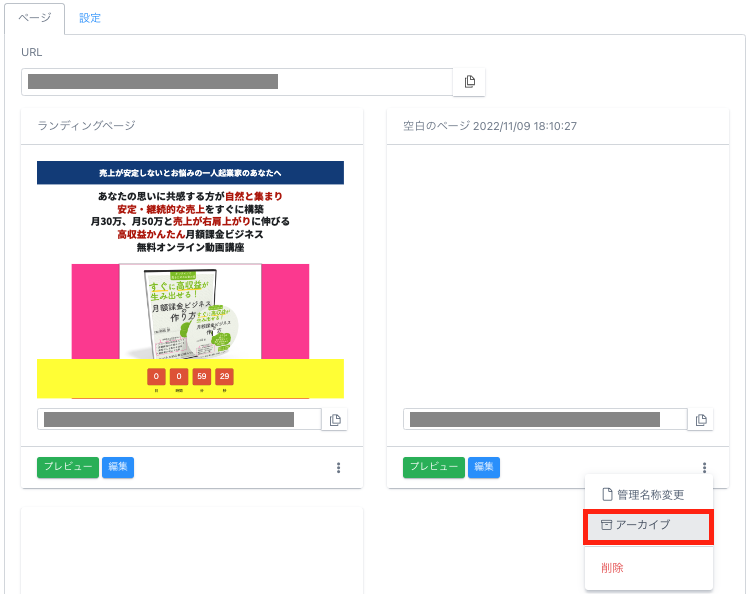Choose 管理名称変更 from the context menu

648,494
